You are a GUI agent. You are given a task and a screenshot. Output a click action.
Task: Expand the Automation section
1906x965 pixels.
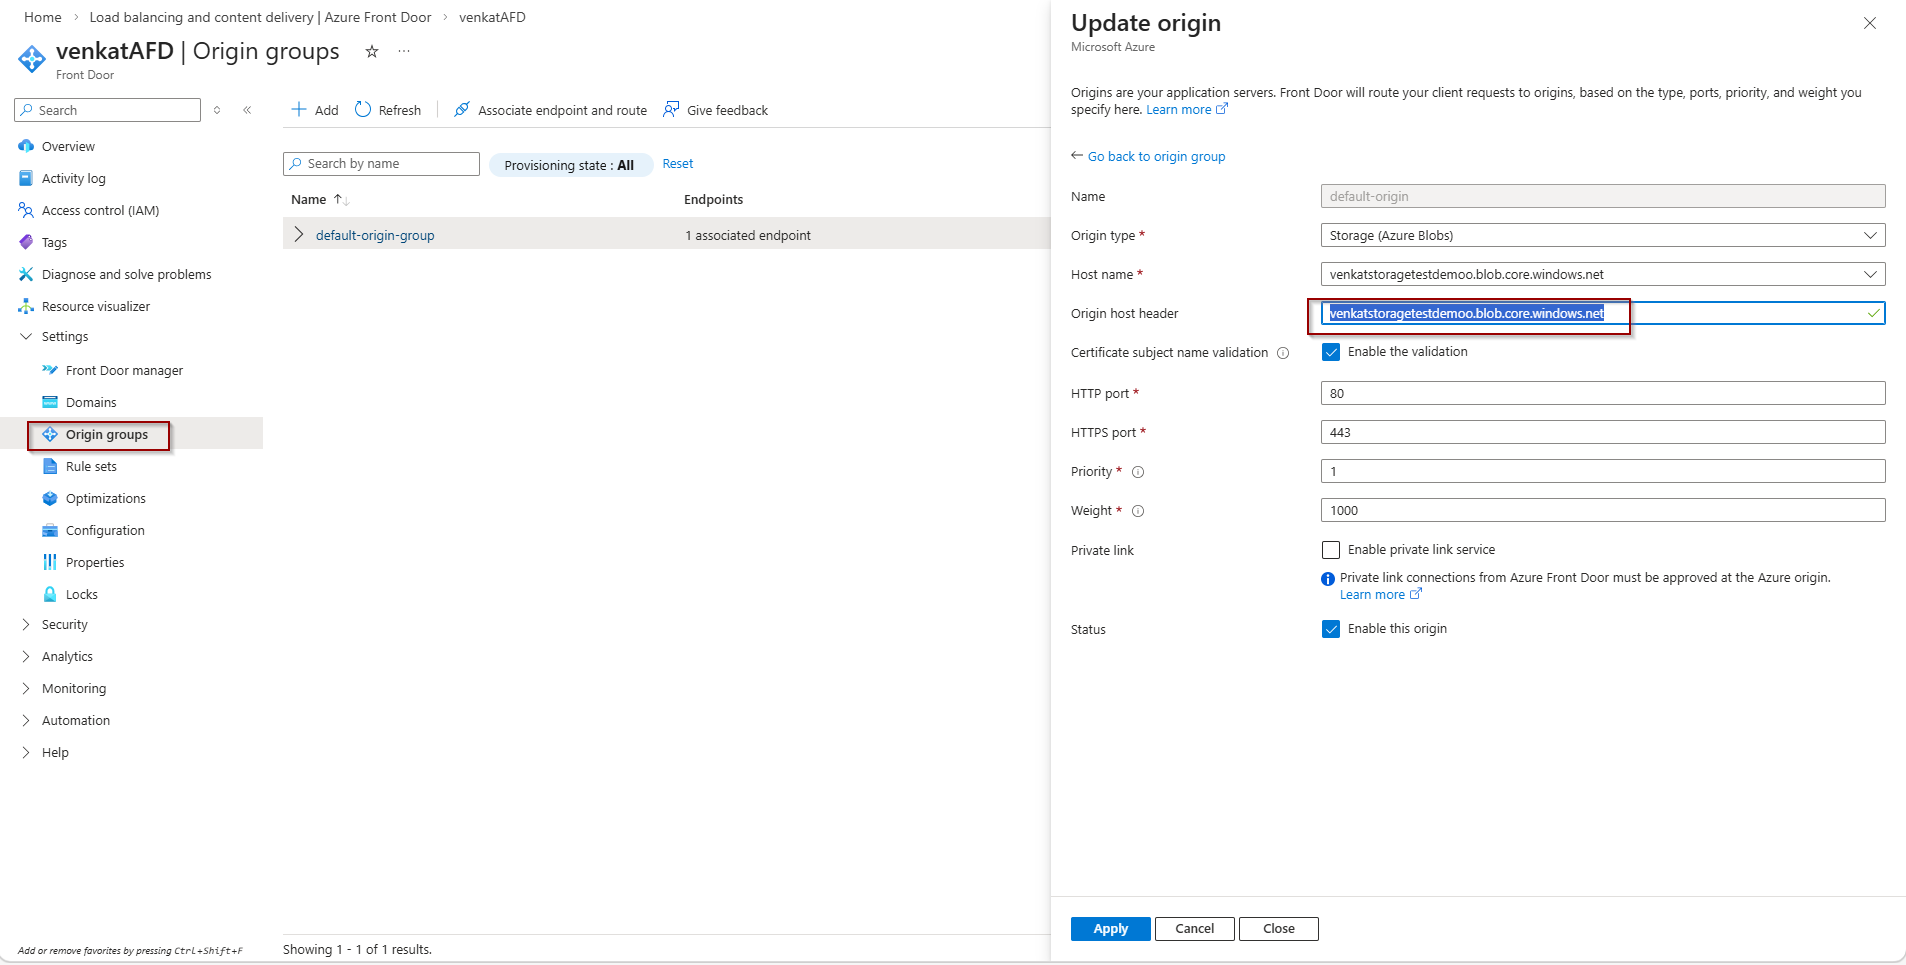click(x=26, y=721)
